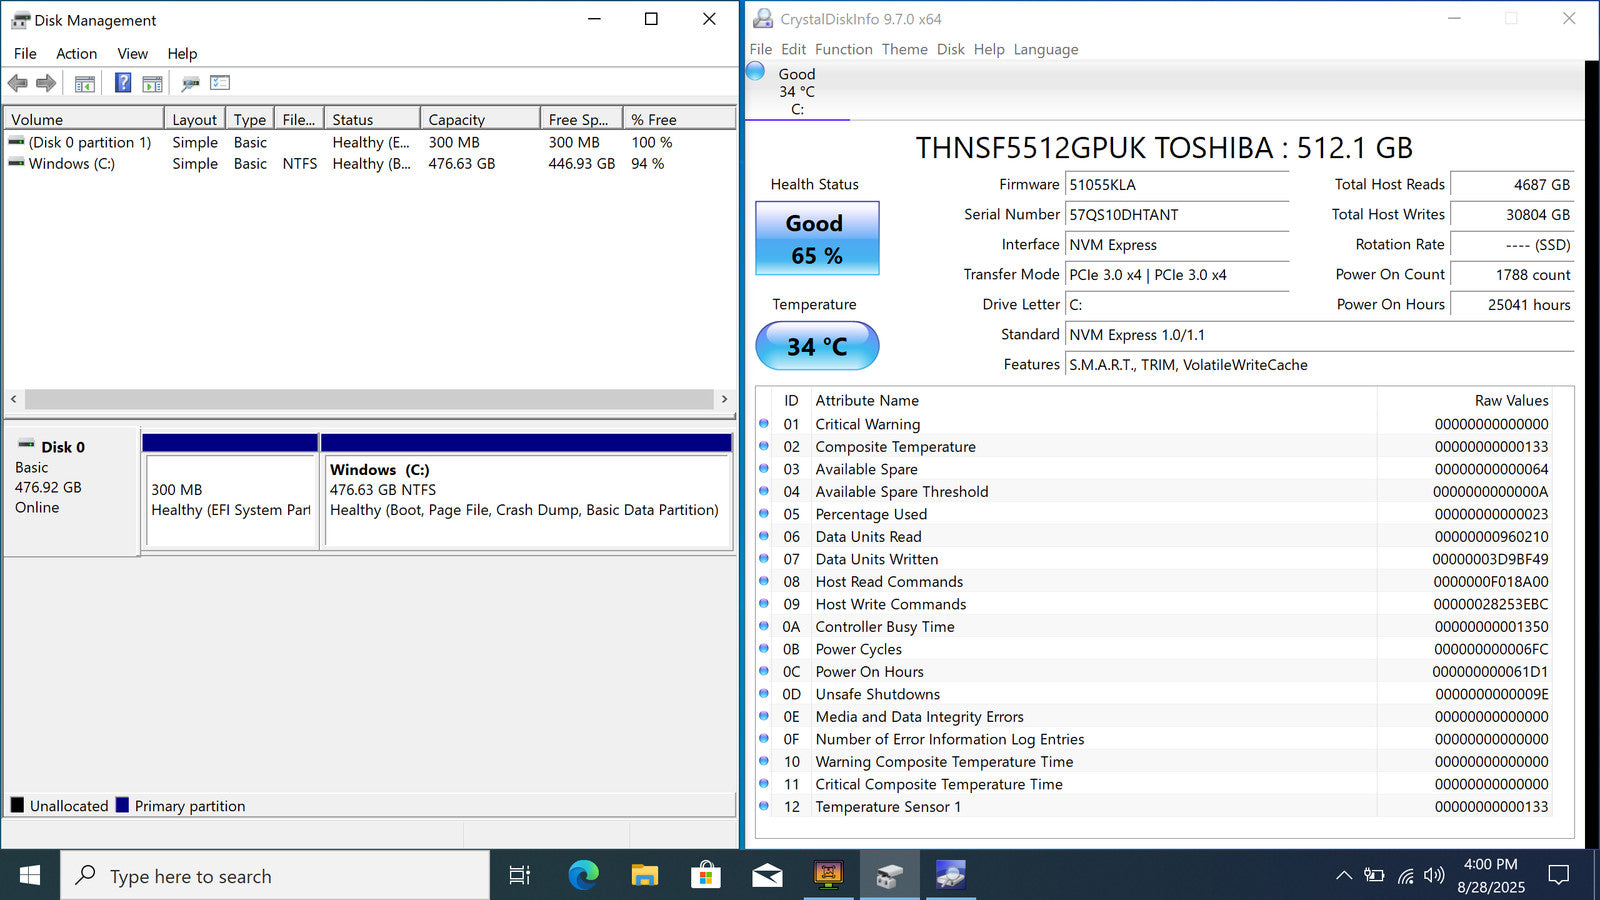Click the Forward arrow in Disk Management
Screen dimensions: 1600x900
(x=46, y=83)
